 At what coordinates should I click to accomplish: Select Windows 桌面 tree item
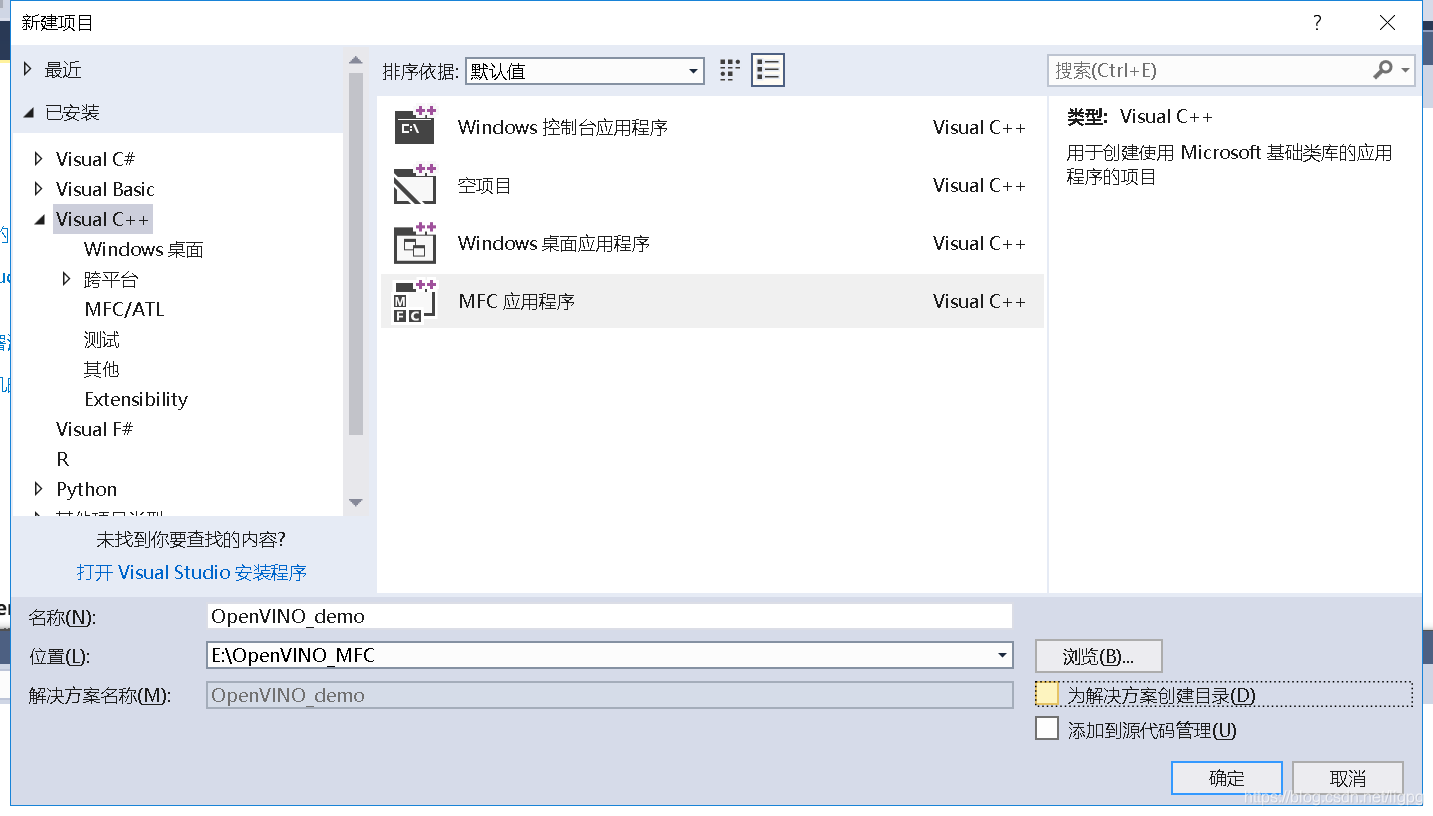pyautogui.click(x=144, y=249)
